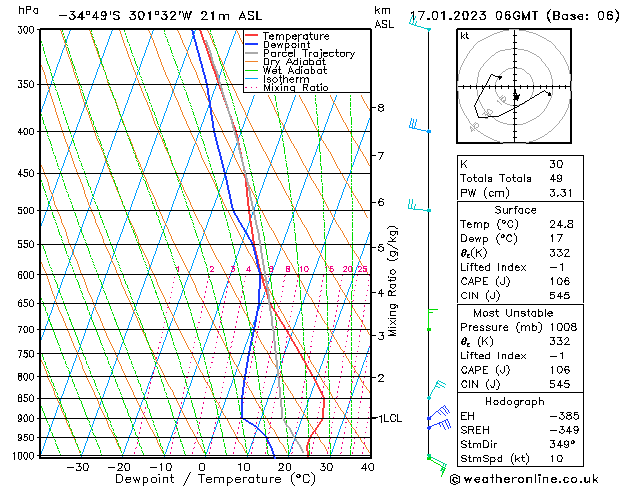The height and width of the screenshot is (486, 629).
Task: Click the 'hPa' pressure unit label
Action: (28, 11)
